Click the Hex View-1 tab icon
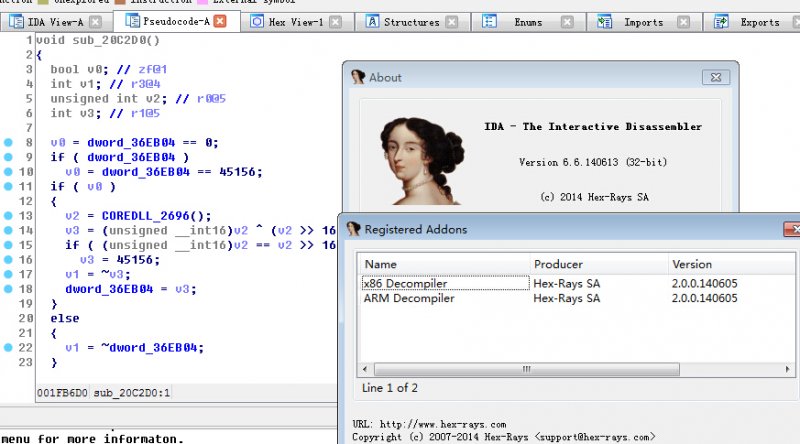Viewport: 800px width, 444px height. click(x=257, y=22)
